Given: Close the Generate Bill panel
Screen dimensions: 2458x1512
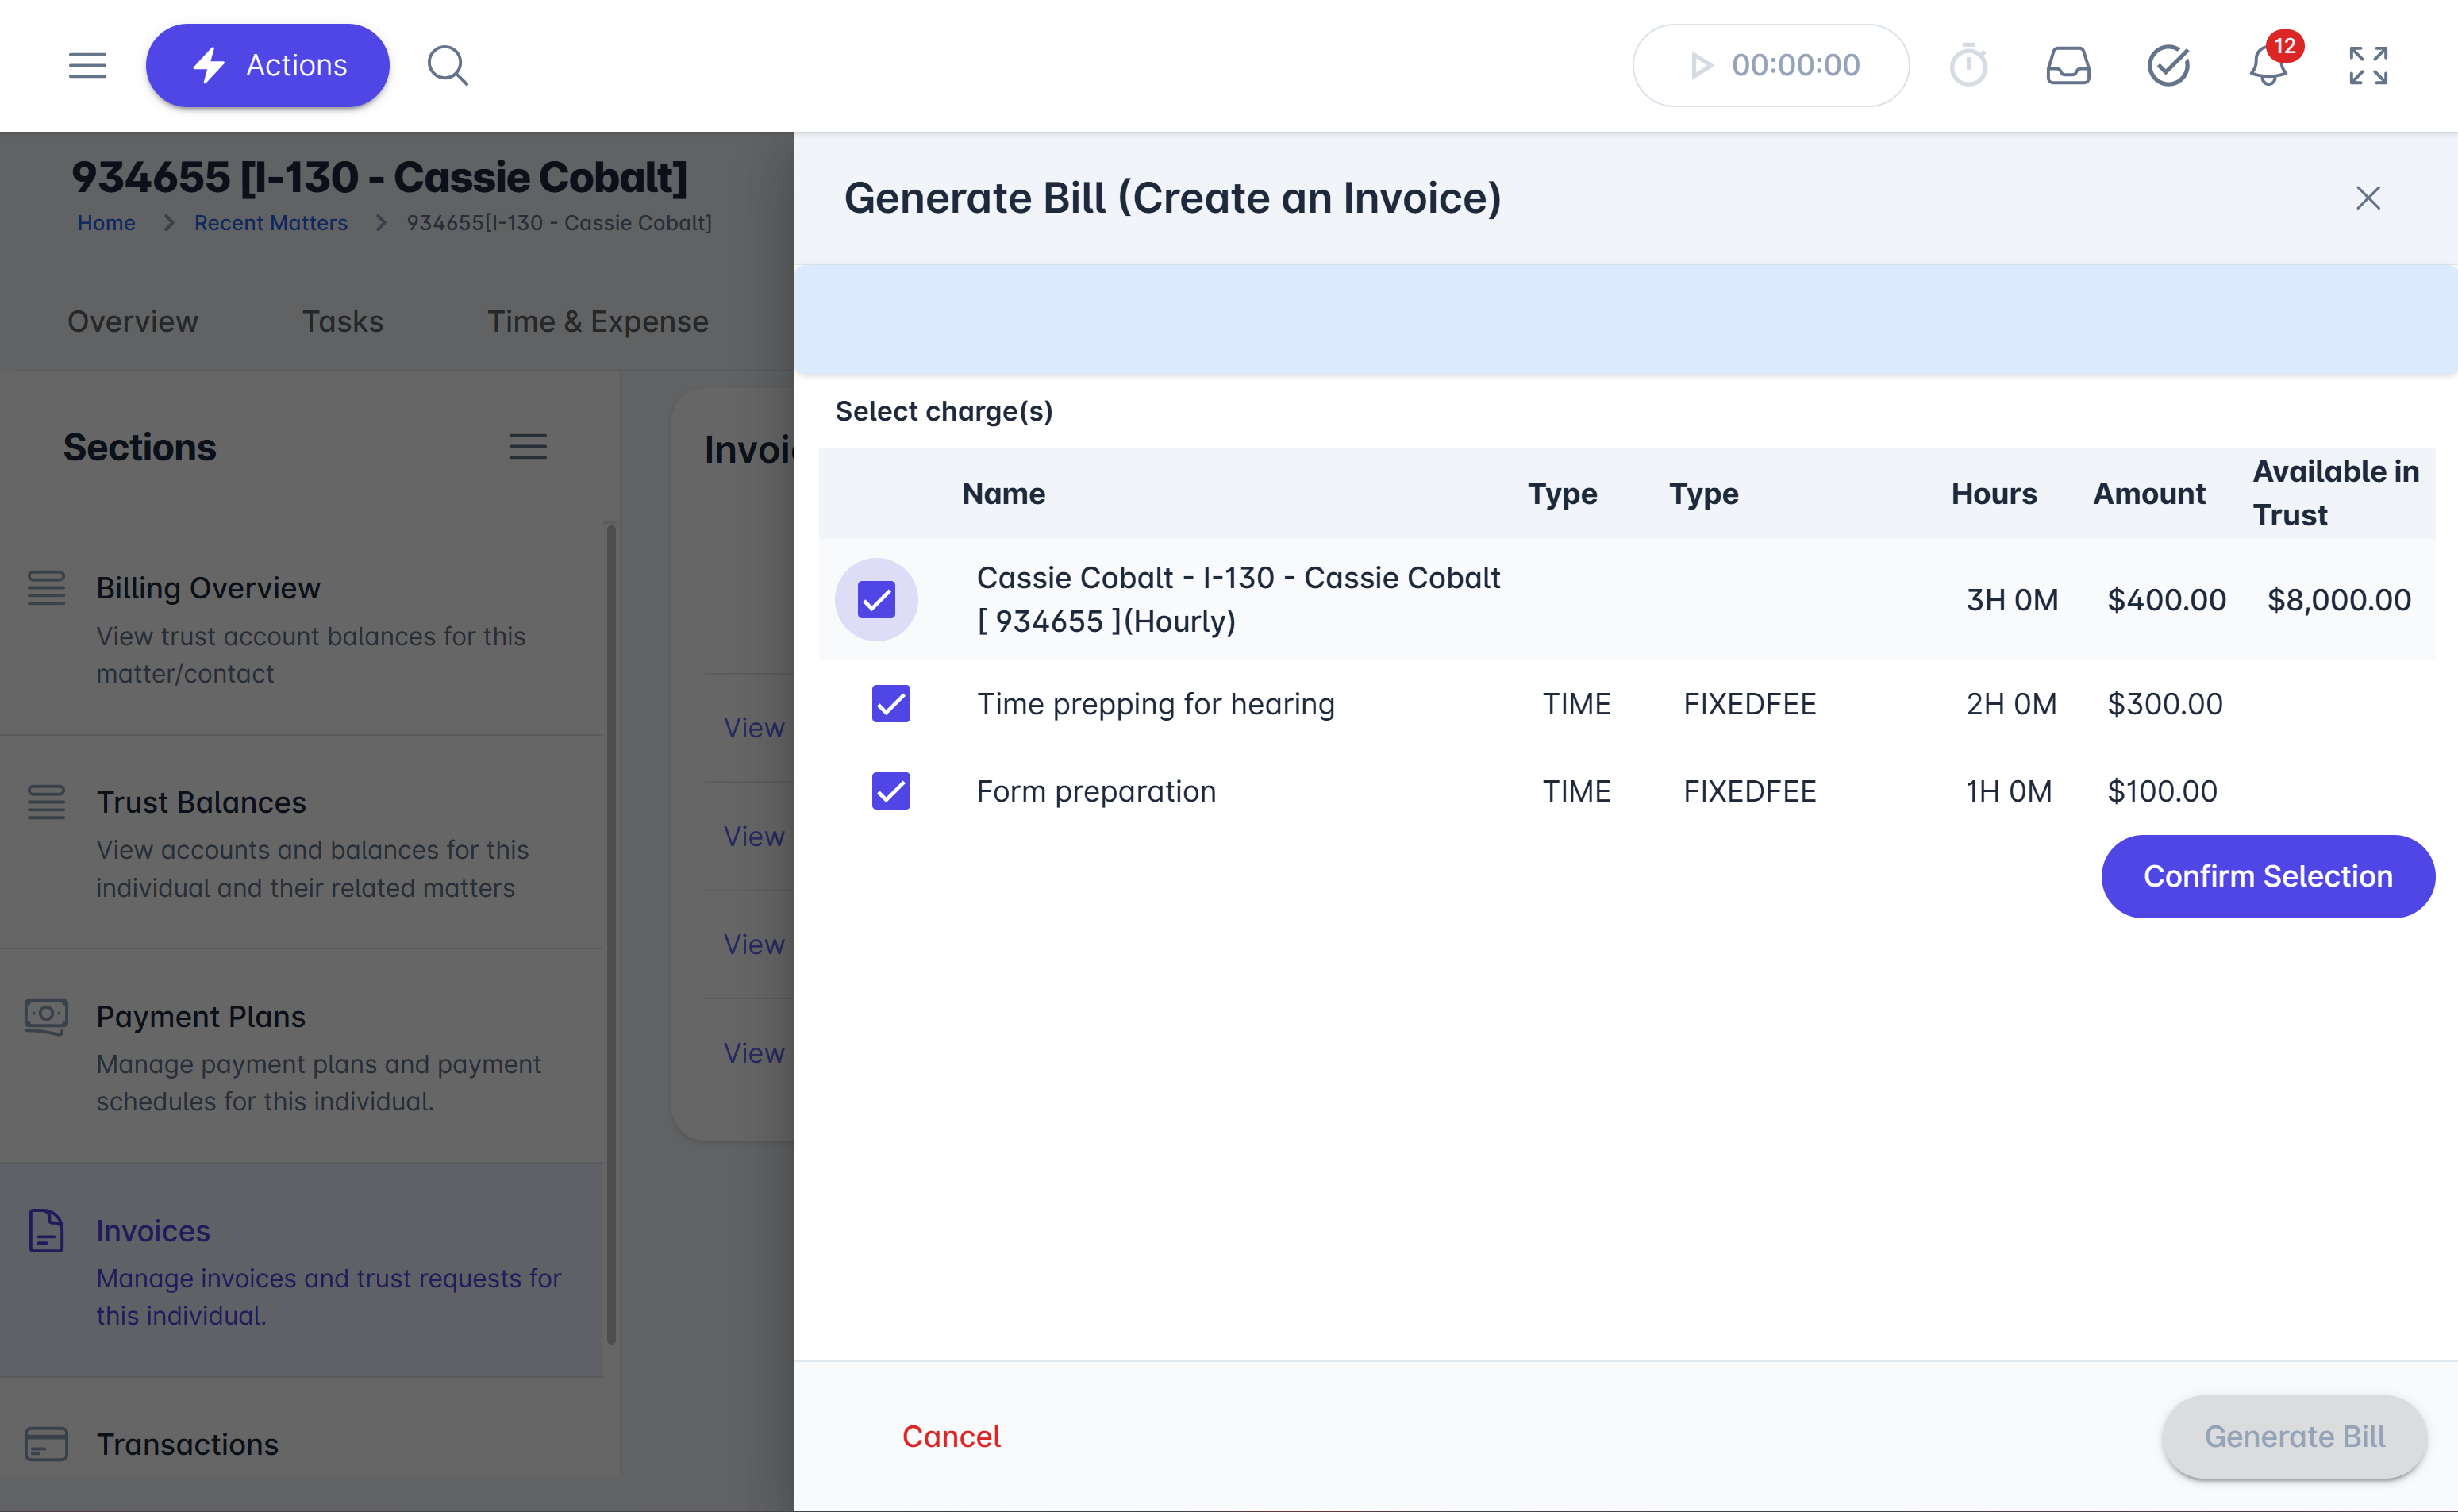Looking at the screenshot, I should [2368, 198].
